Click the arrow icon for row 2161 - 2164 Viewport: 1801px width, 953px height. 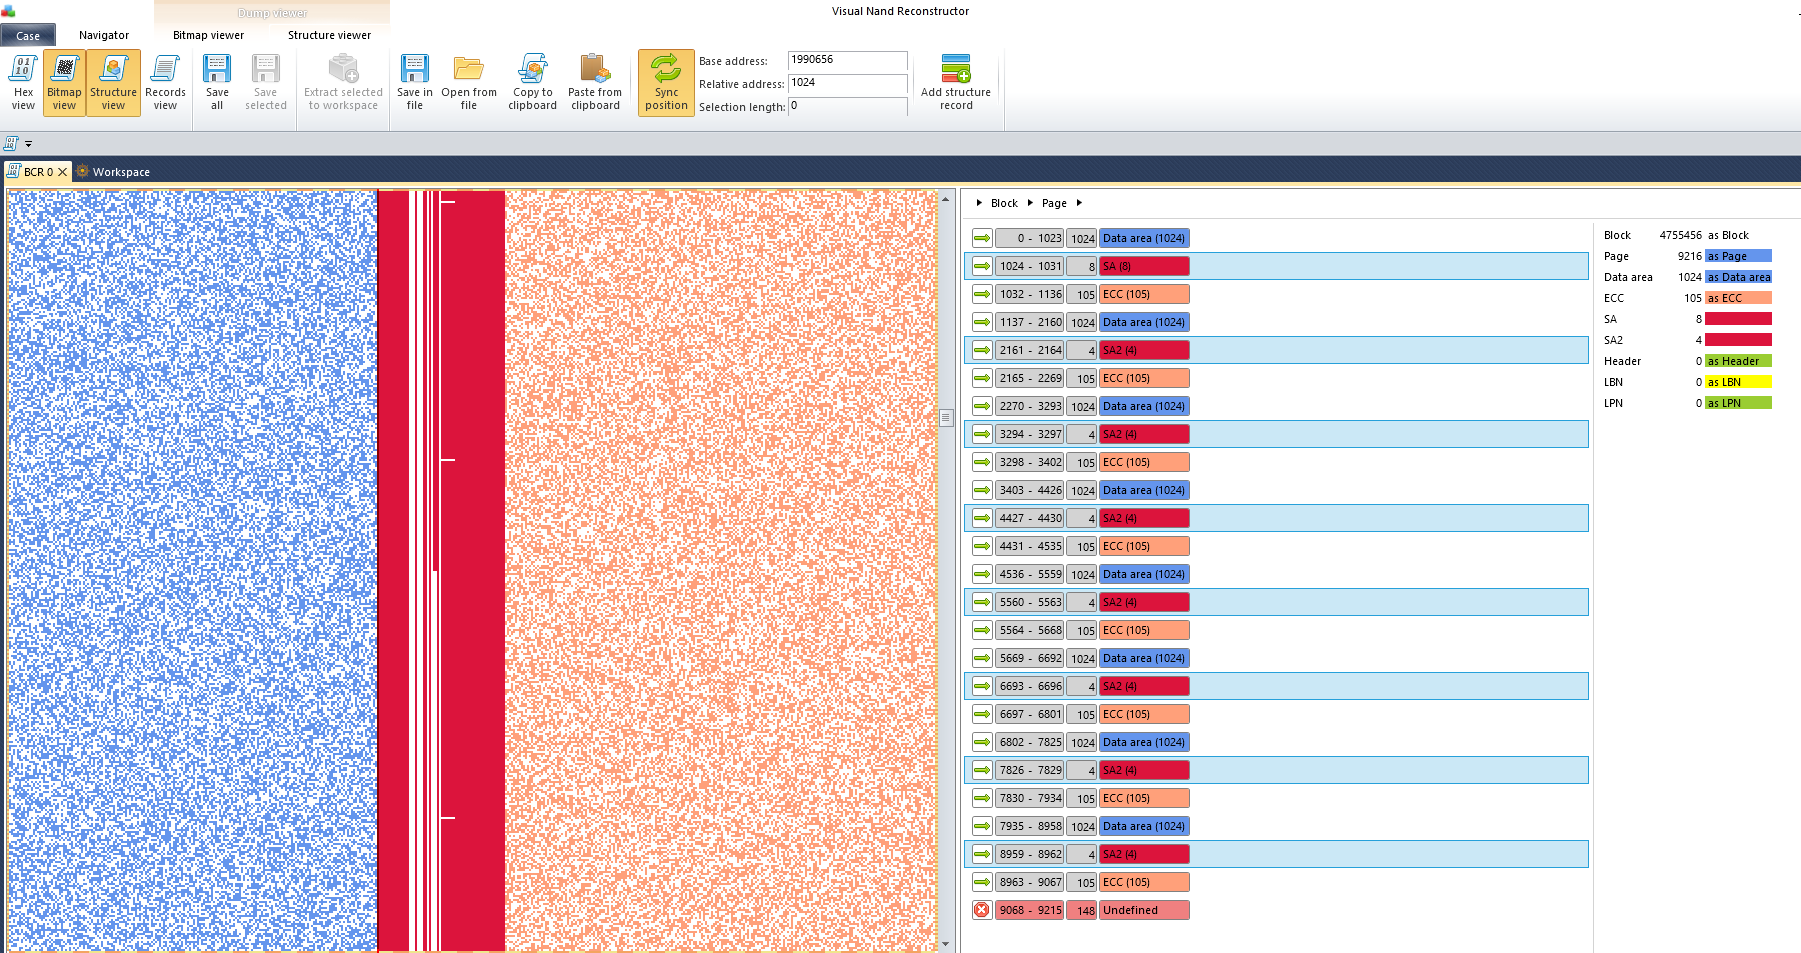(982, 350)
